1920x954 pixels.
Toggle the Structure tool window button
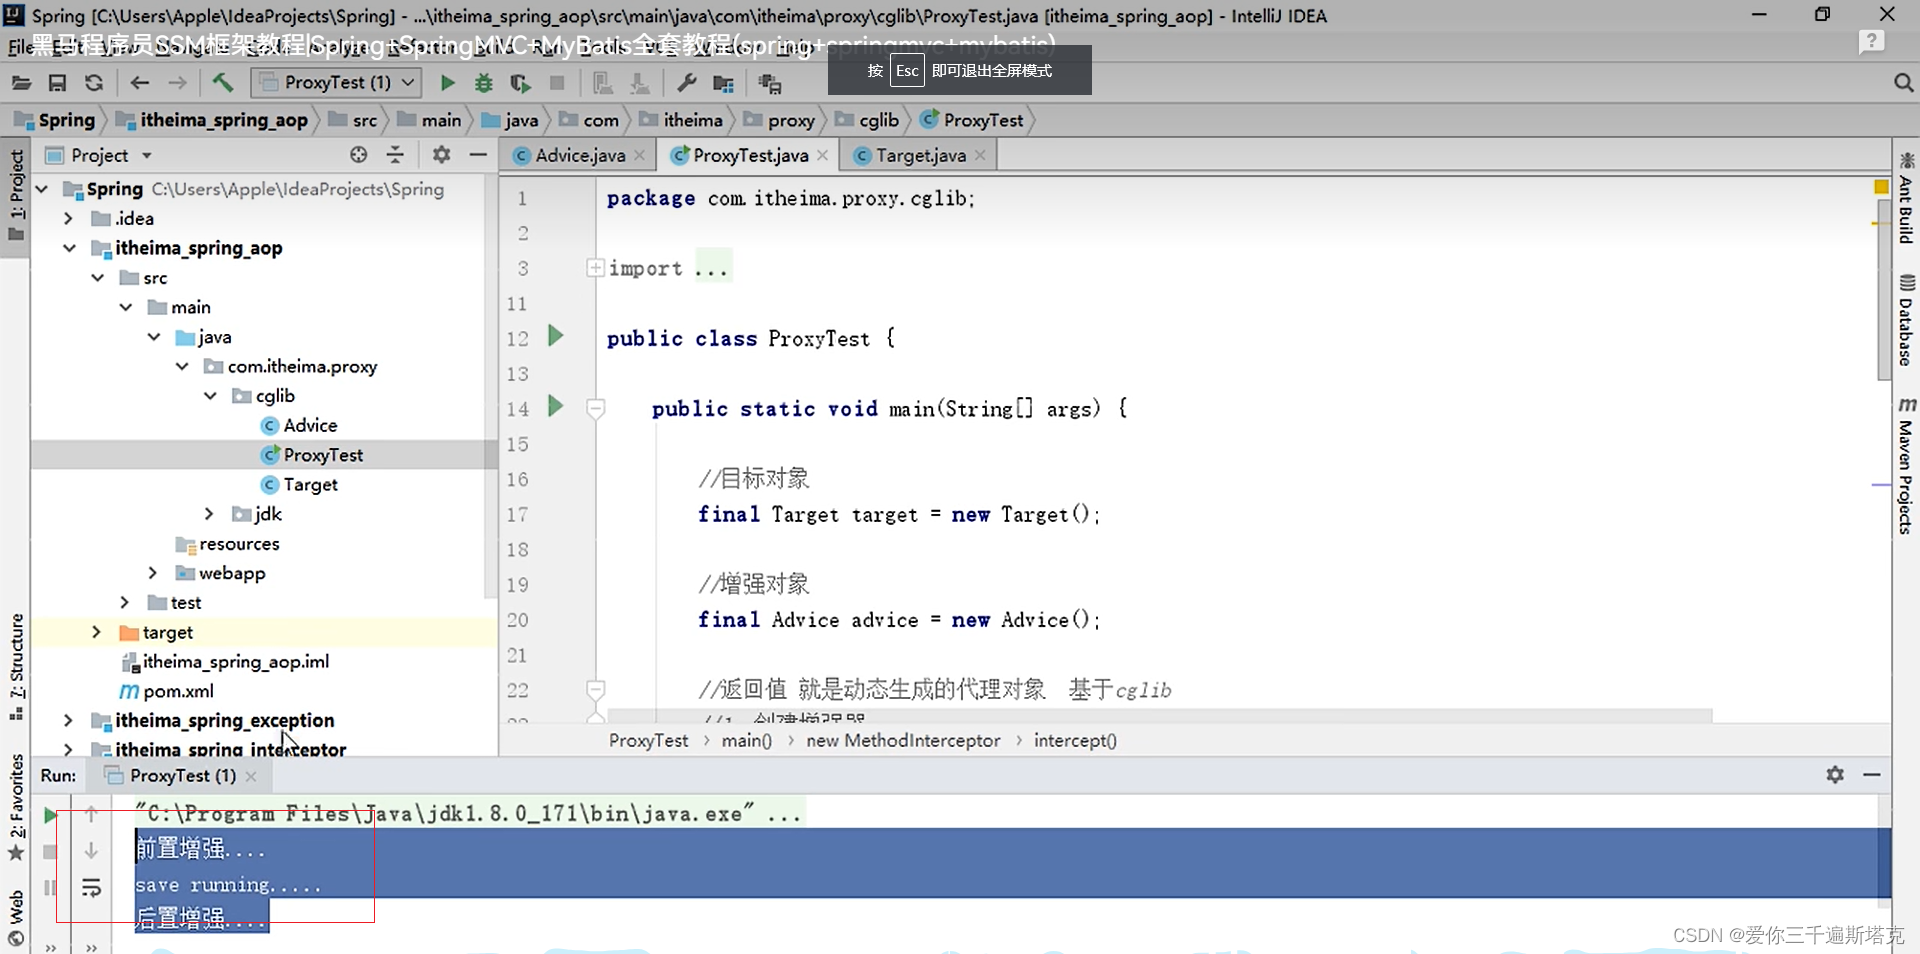16,667
